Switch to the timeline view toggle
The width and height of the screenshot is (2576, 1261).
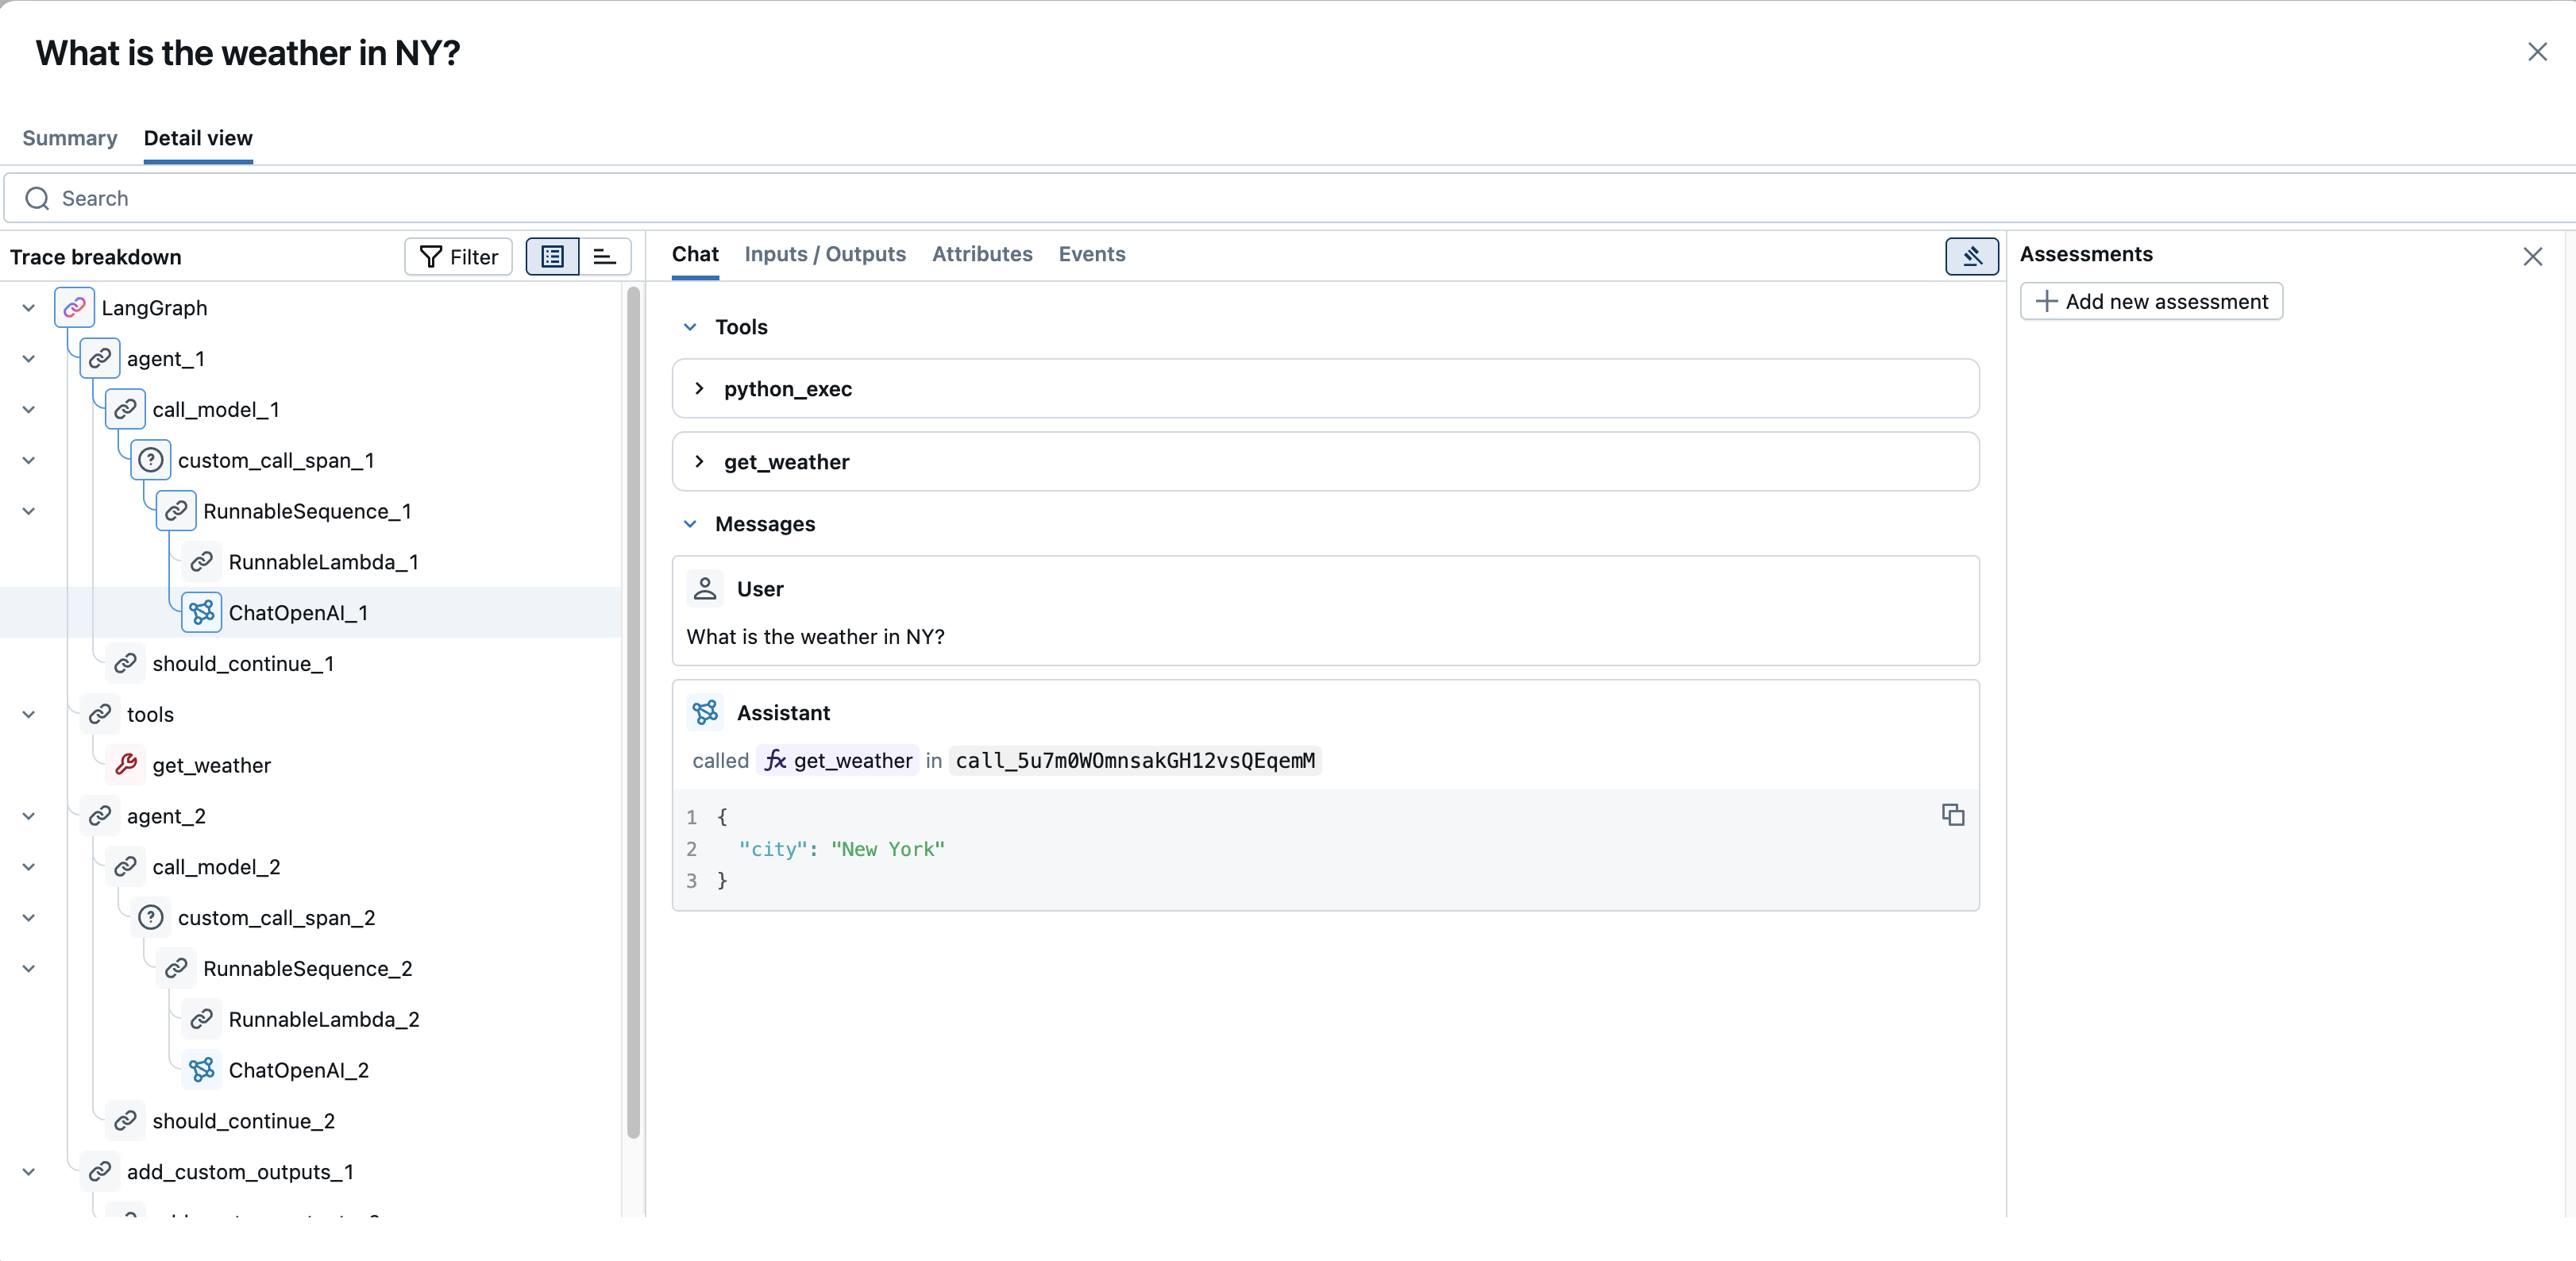pos(605,256)
